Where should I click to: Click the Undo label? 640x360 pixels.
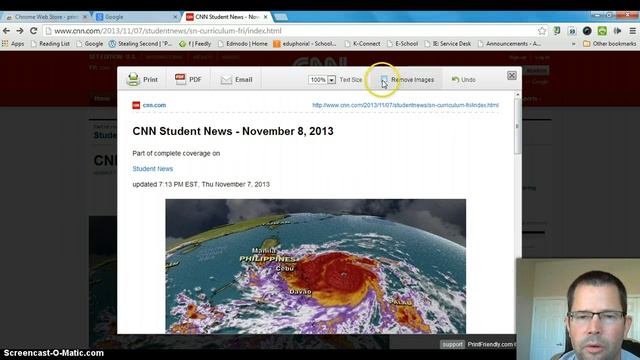point(468,80)
